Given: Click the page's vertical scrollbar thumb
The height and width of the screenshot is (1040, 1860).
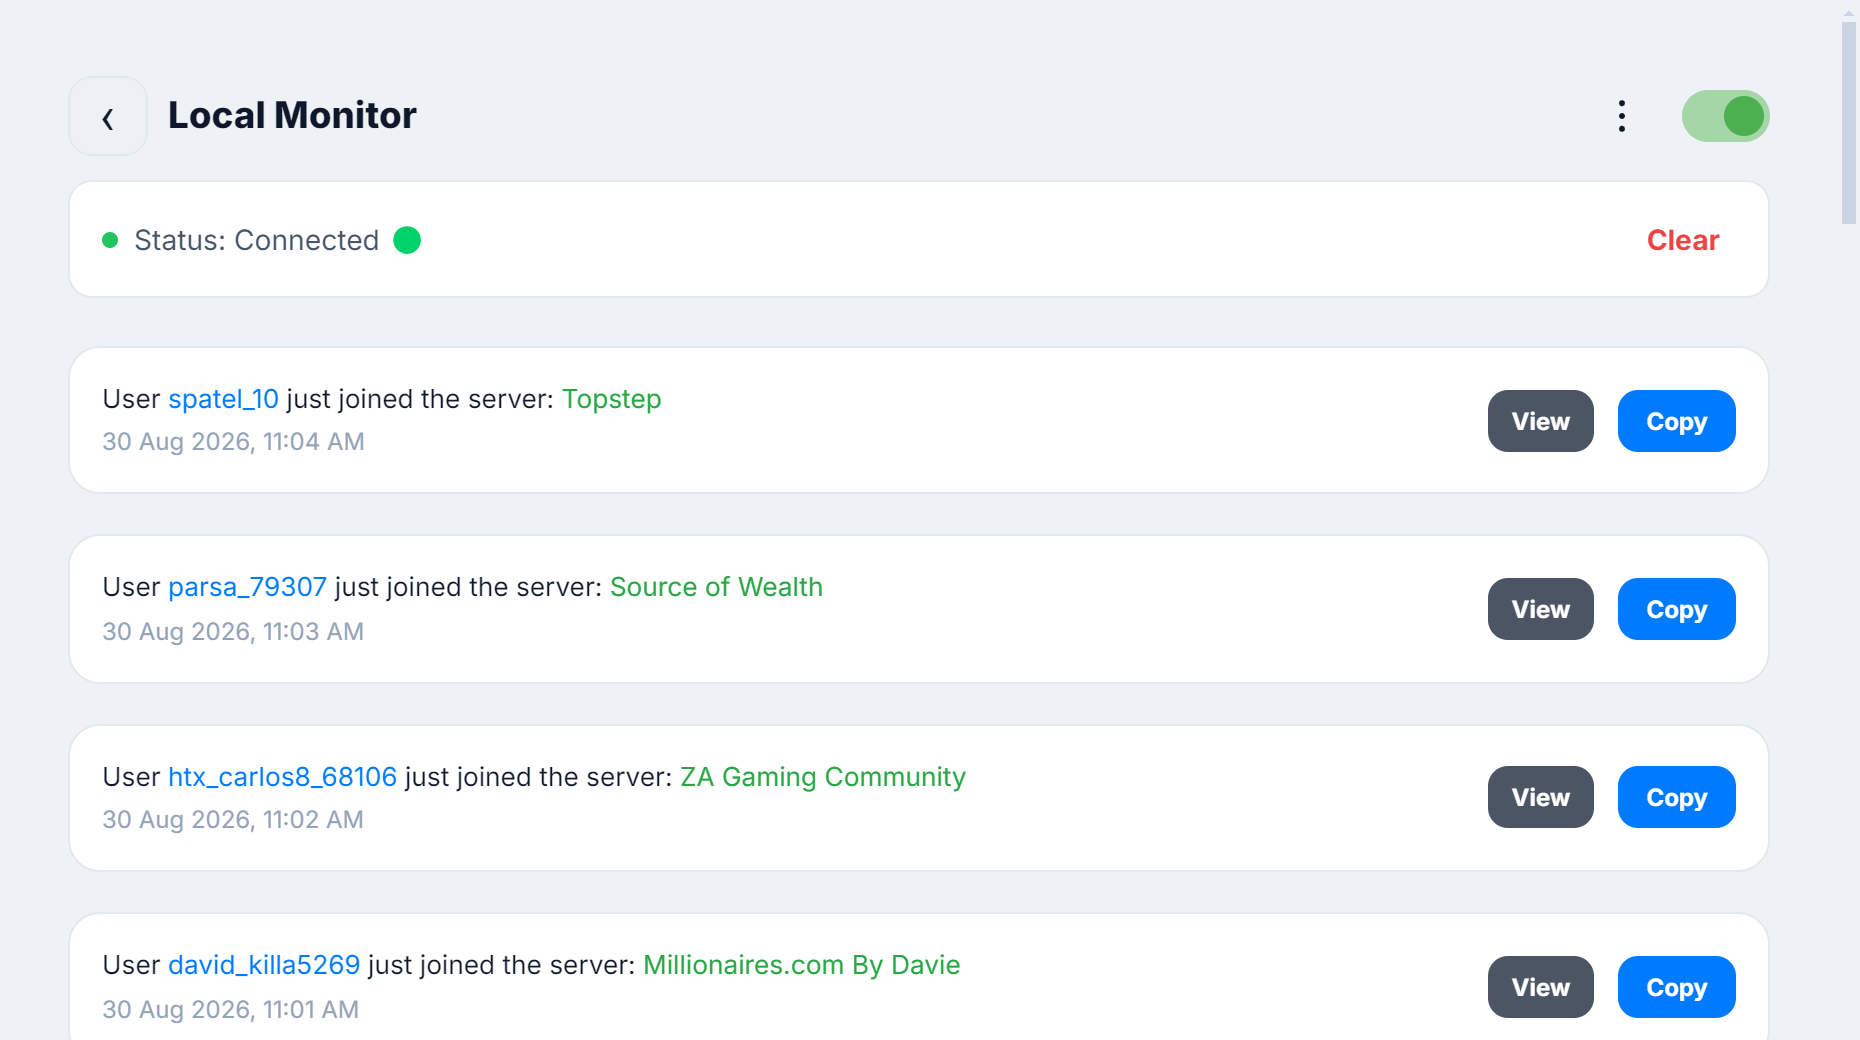Looking at the screenshot, I should tap(1849, 122).
